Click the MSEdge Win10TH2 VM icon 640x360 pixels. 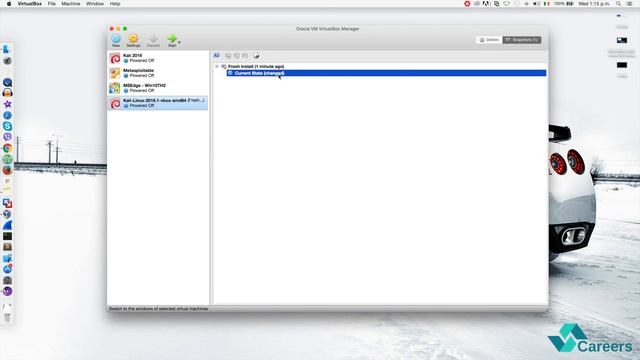point(115,88)
